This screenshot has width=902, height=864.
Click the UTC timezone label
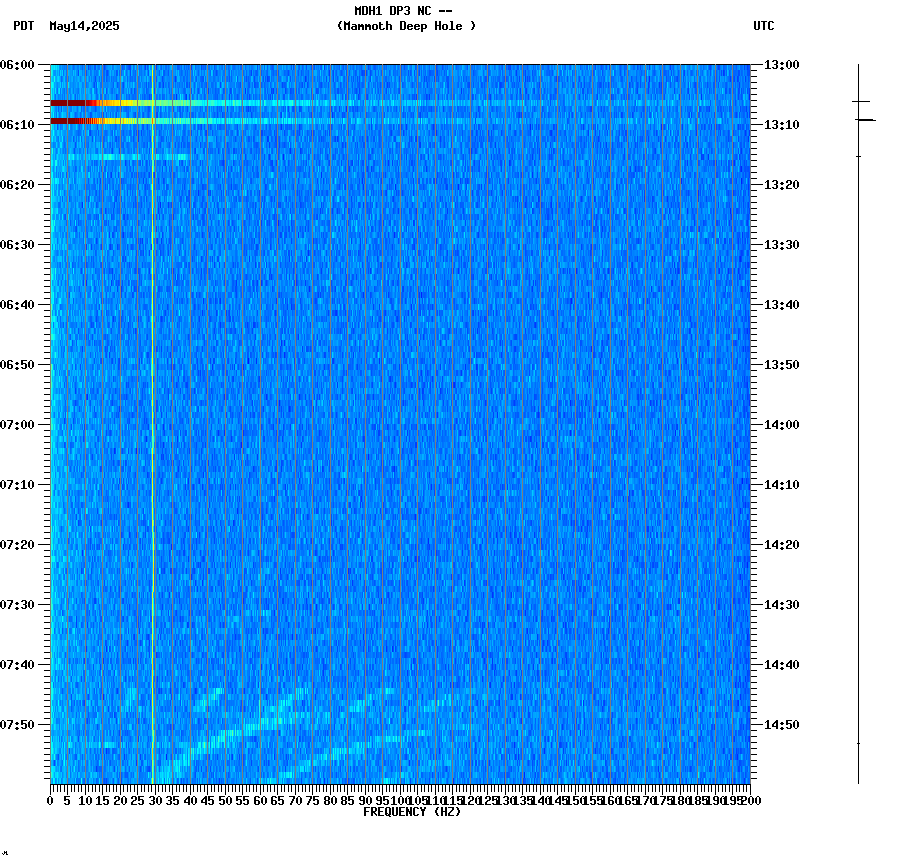coord(765,27)
